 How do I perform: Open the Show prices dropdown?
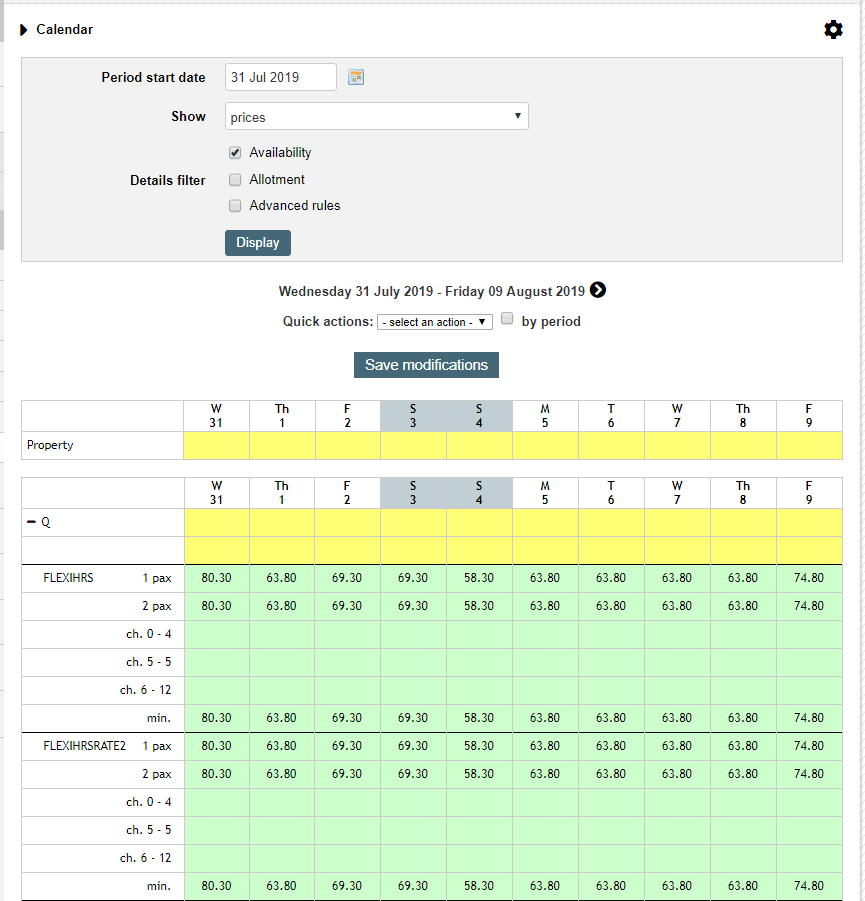click(x=376, y=116)
